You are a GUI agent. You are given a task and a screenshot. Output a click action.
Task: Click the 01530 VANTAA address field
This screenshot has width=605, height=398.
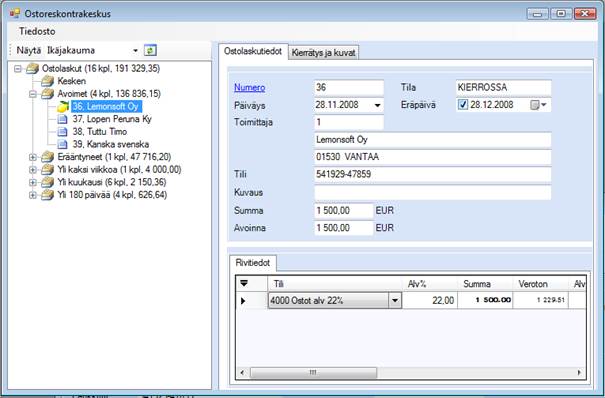point(433,157)
